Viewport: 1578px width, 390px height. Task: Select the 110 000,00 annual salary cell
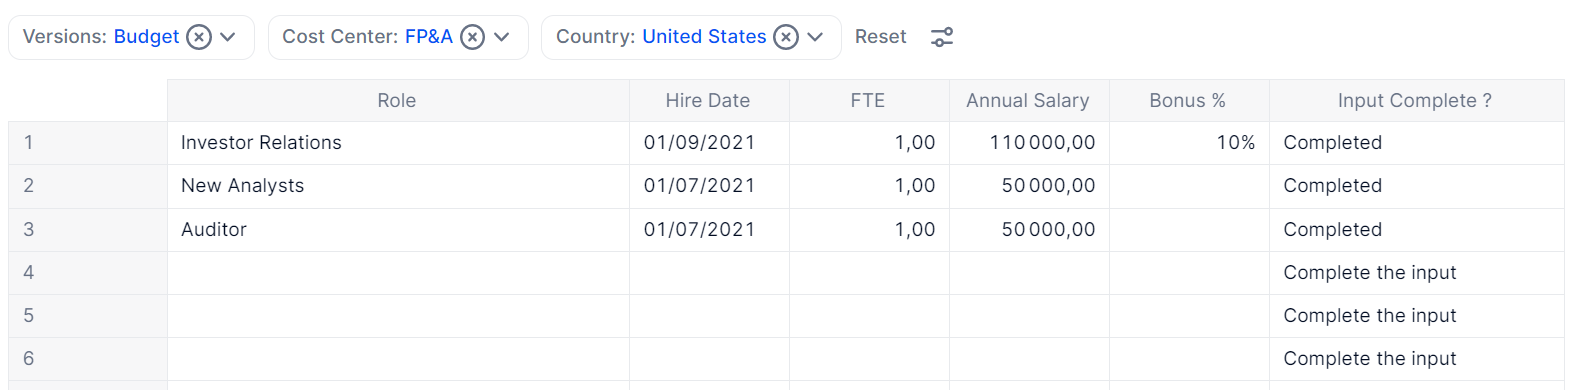coord(1029,143)
